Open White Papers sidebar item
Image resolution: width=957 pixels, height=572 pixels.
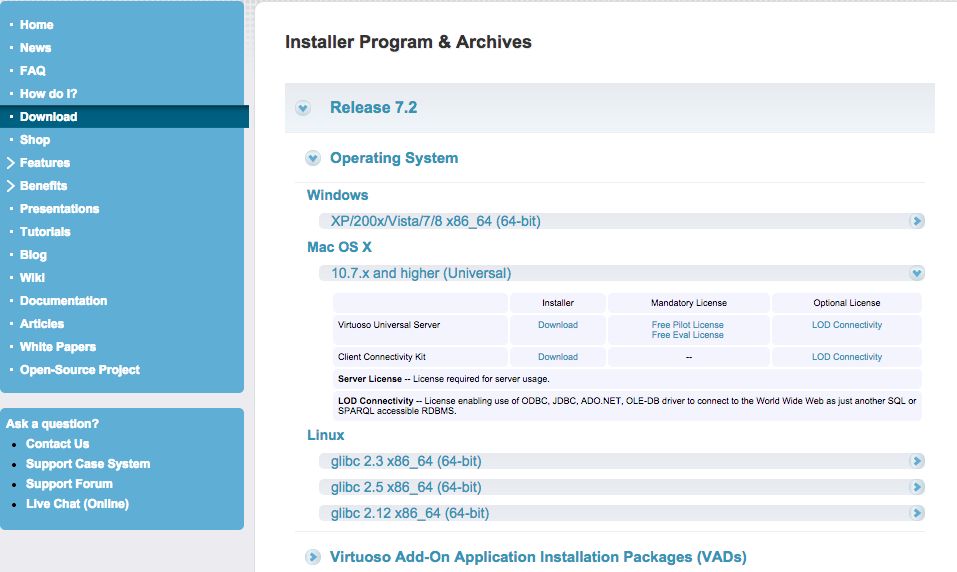[x=58, y=347]
